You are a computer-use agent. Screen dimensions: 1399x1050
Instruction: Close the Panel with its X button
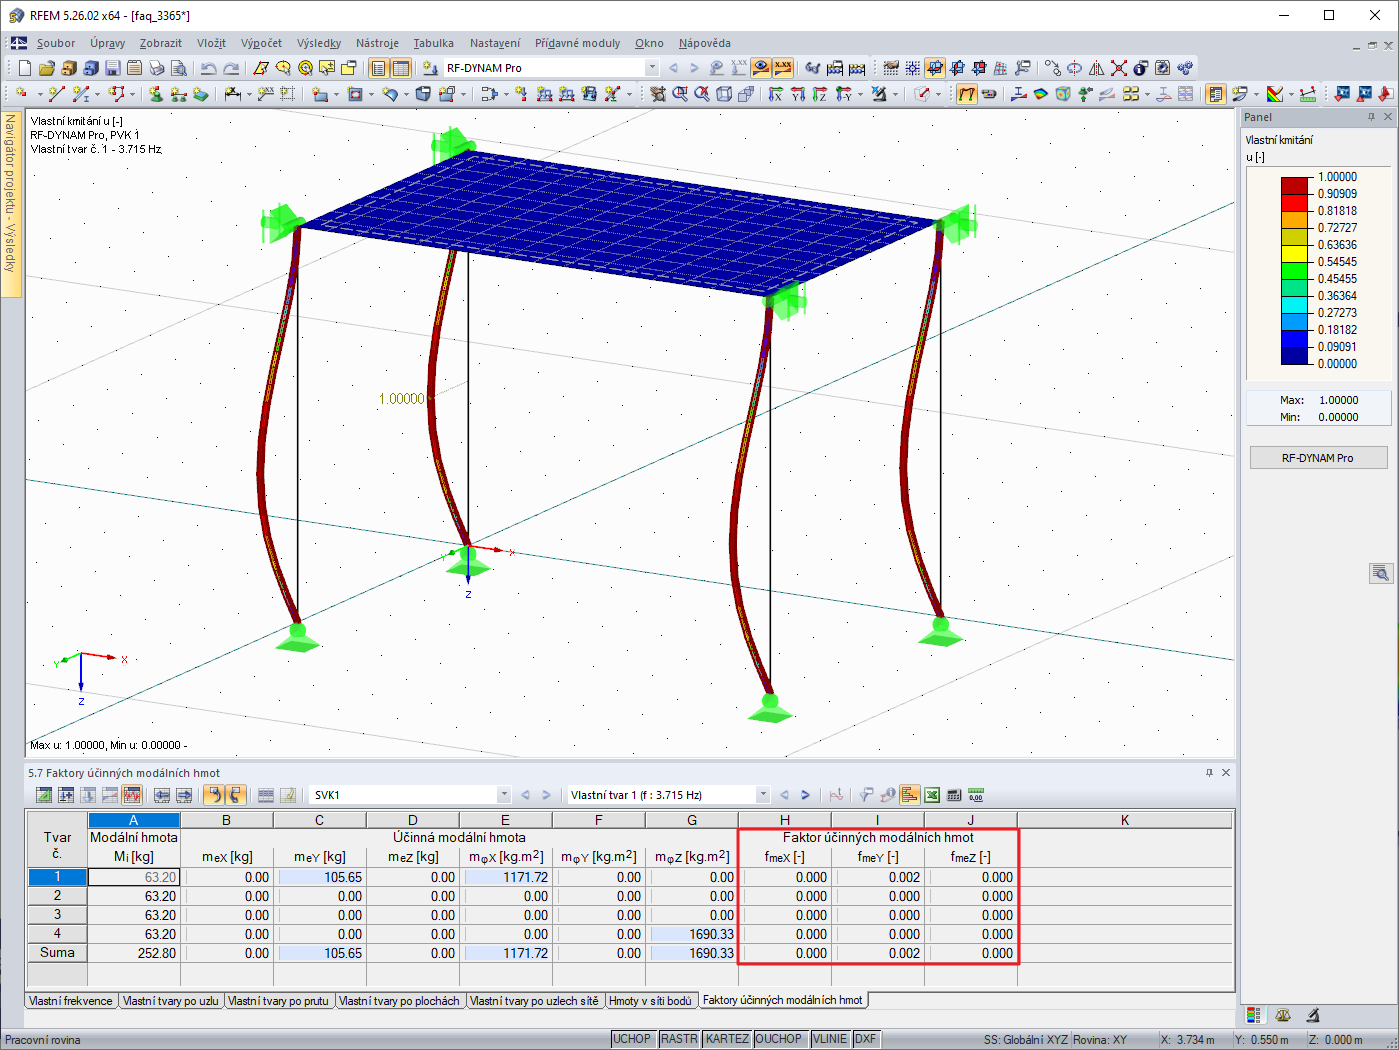pos(1387,117)
